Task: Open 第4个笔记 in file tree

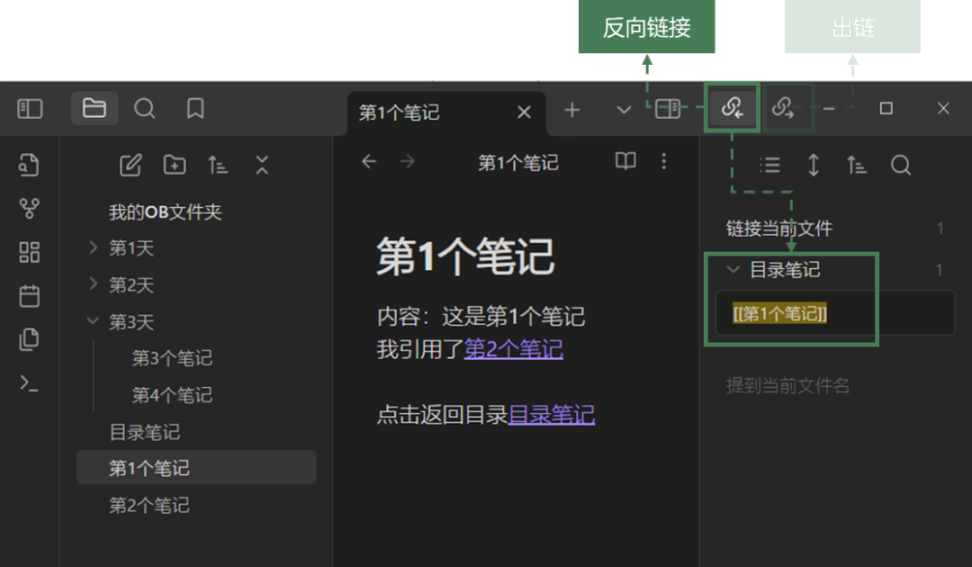Action: coord(172,395)
